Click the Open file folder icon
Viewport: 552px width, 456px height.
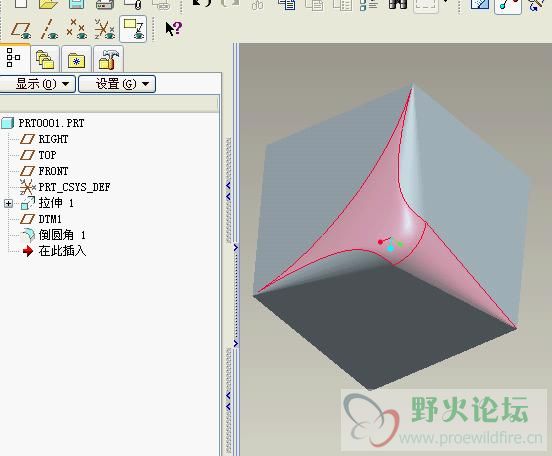48,4
